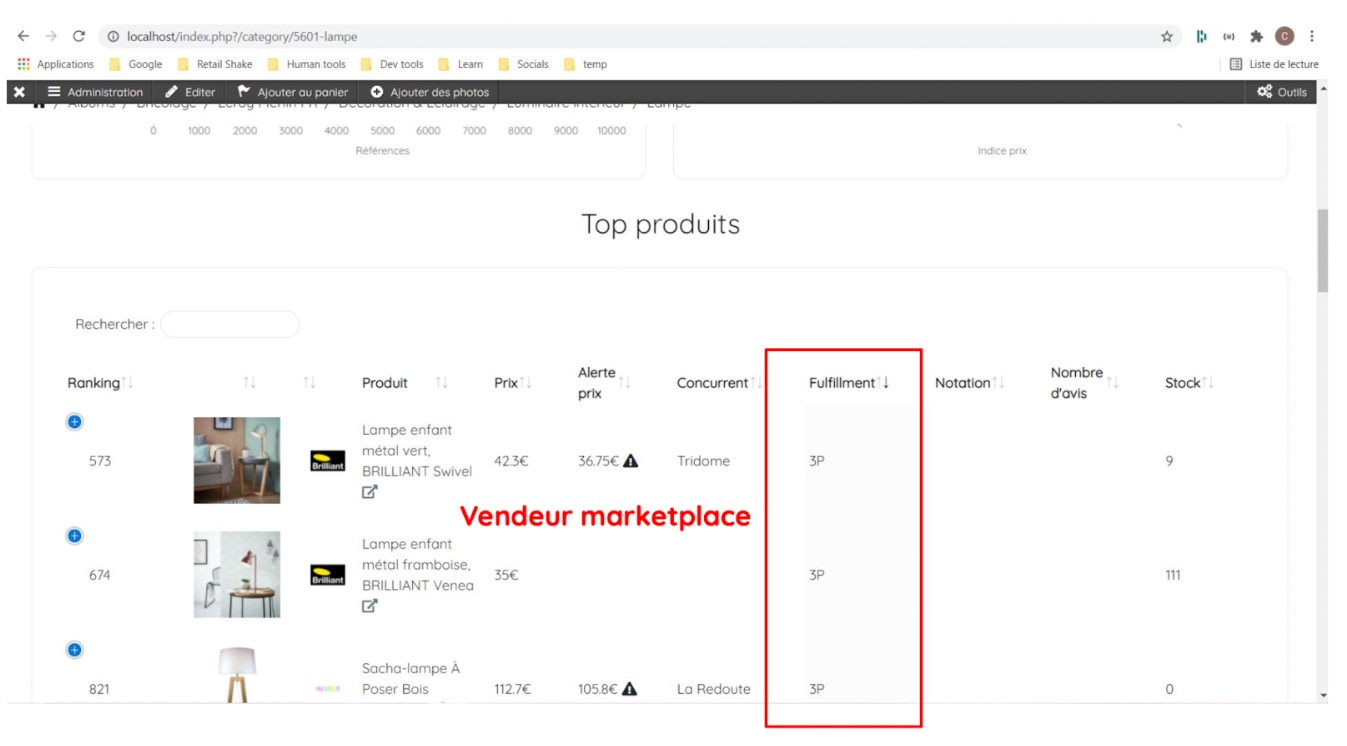Click price 112.7€ in third row
The image size is (1347, 746).
click(x=513, y=689)
